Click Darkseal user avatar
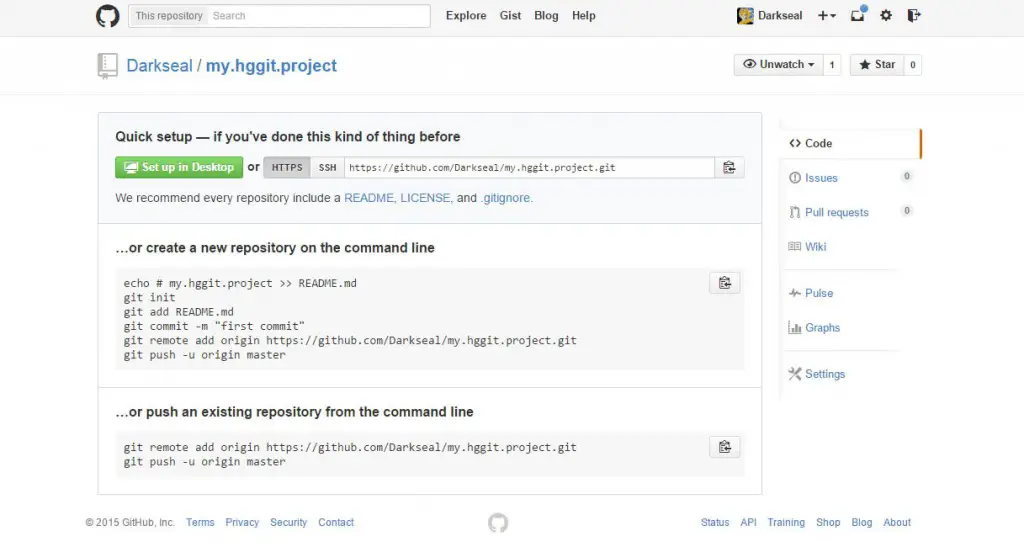The image size is (1024, 547). [x=745, y=16]
